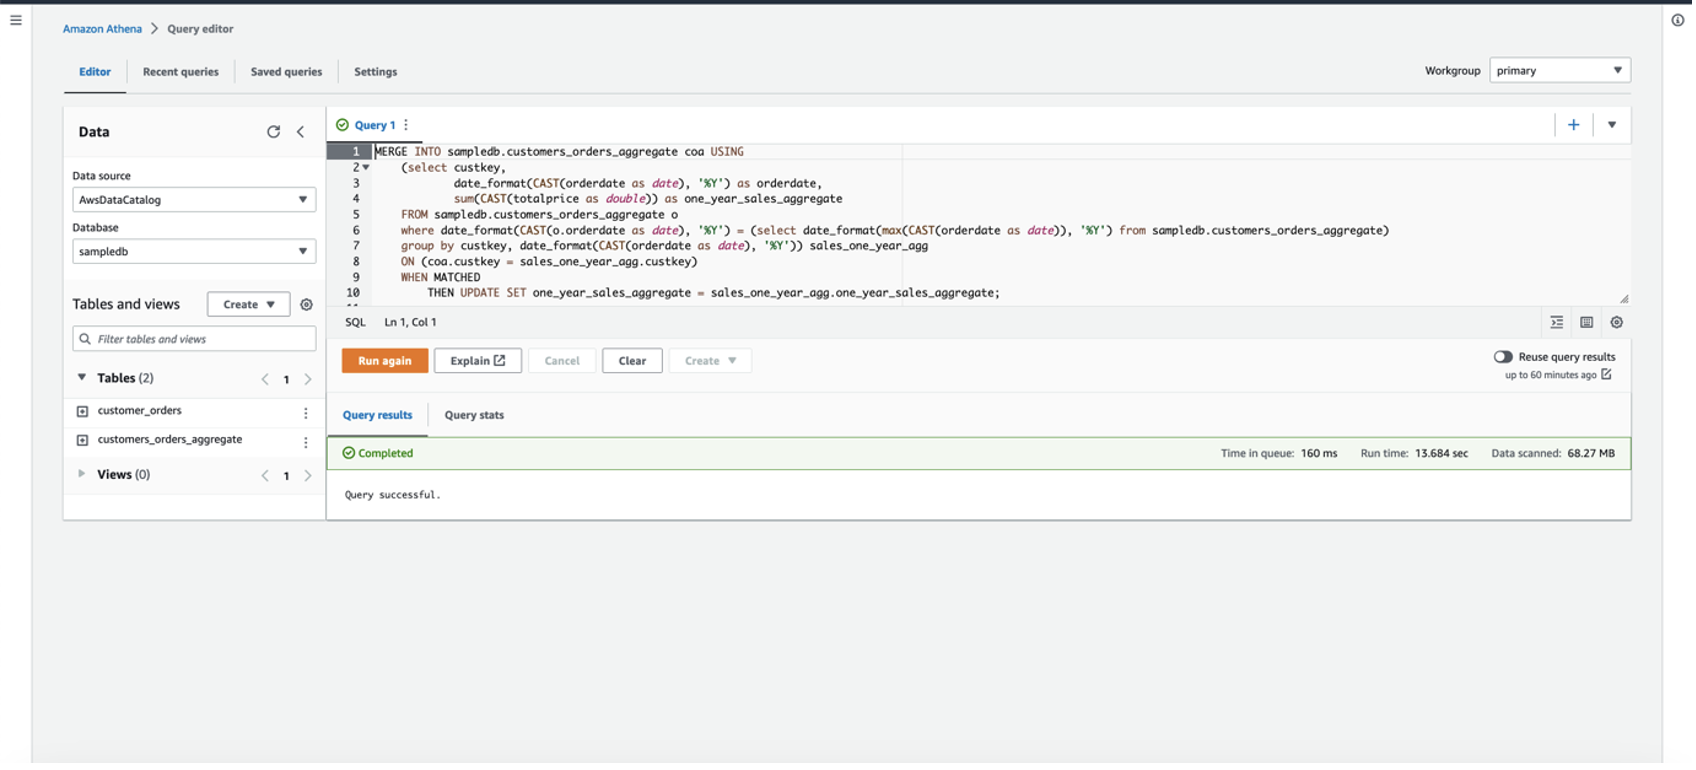Click the customer_orders table name
The width and height of the screenshot is (1696, 770).
coord(140,411)
